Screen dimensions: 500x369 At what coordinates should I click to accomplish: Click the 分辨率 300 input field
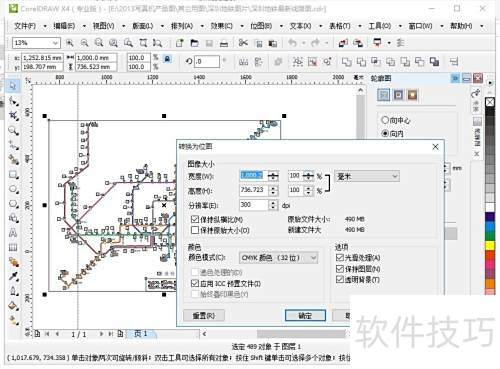pyautogui.click(x=254, y=205)
